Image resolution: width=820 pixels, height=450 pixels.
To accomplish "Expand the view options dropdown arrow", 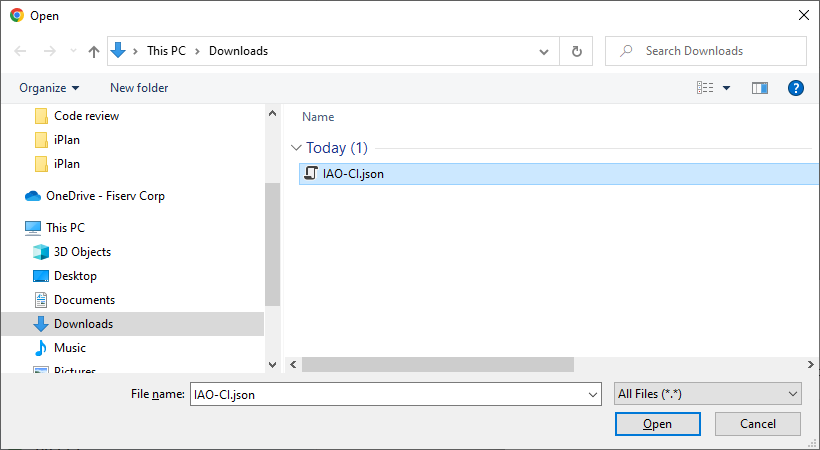I will (726, 88).
